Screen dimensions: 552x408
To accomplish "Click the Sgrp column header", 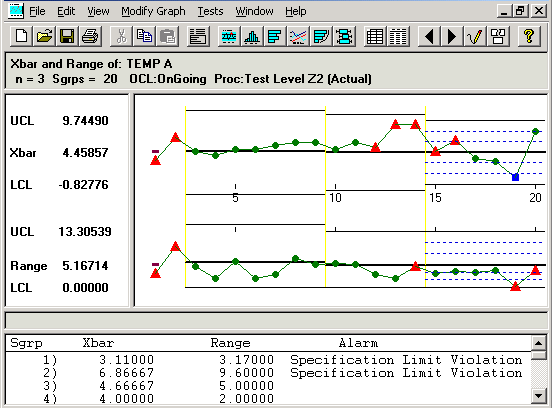I will [x=26, y=343].
